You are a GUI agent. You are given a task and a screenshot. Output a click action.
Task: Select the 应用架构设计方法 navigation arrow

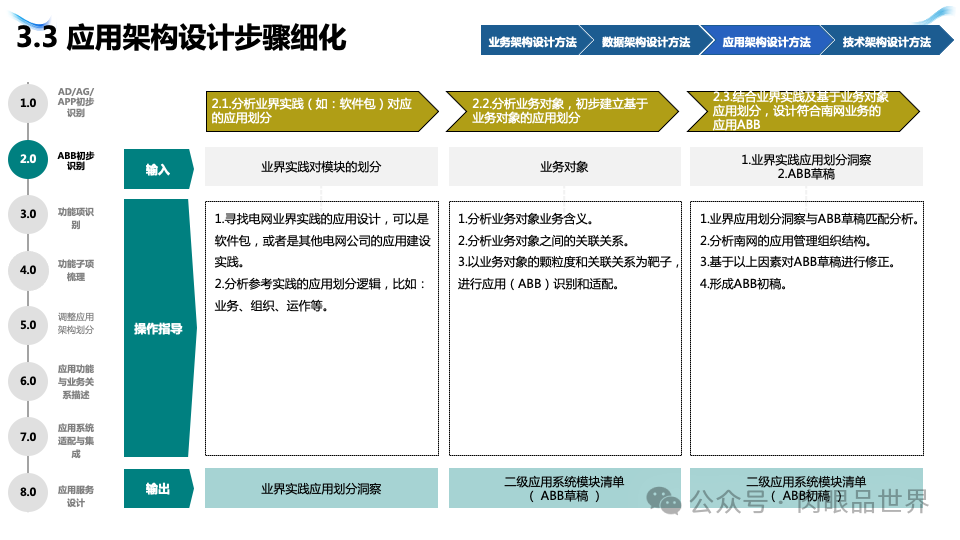[x=767, y=40]
